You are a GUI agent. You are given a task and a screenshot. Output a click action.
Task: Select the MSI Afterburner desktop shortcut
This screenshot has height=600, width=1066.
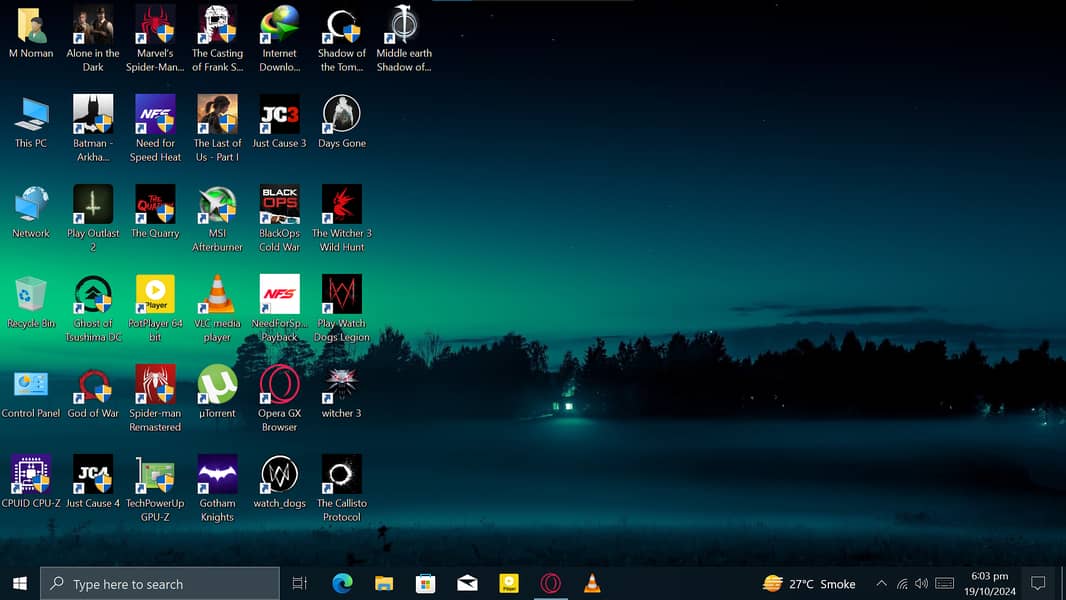[x=217, y=206]
